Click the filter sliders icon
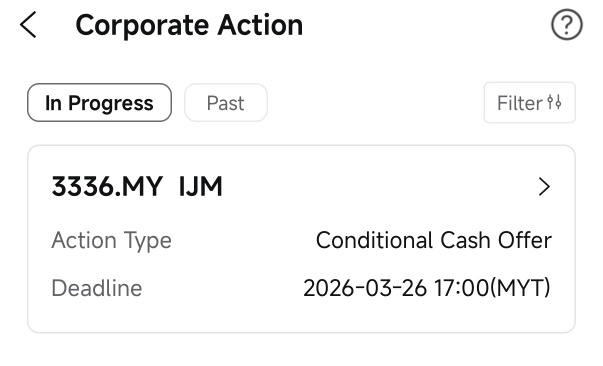The height and width of the screenshot is (366, 603). click(x=554, y=103)
